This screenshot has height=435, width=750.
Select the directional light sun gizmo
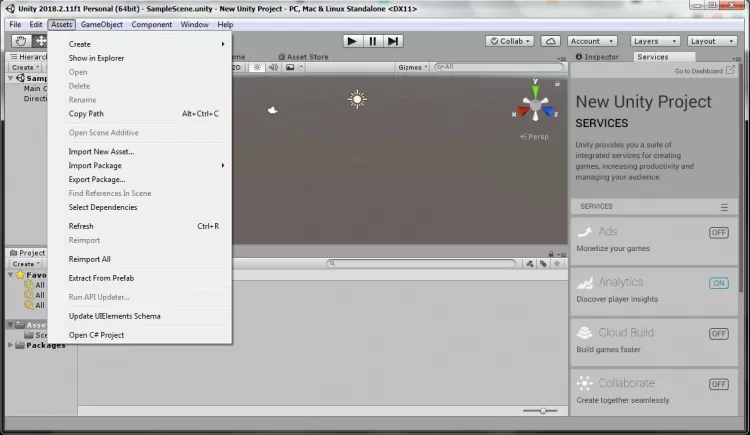click(x=357, y=99)
